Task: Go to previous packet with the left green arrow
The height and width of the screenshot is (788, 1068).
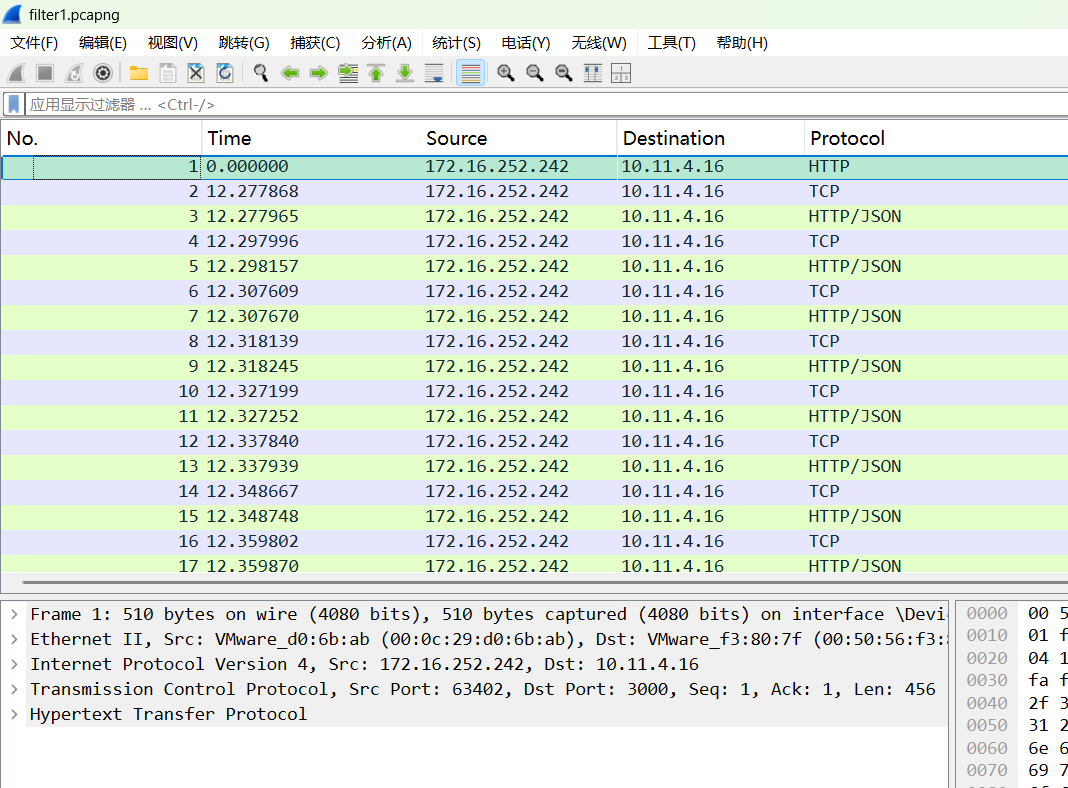Action: pyautogui.click(x=290, y=73)
